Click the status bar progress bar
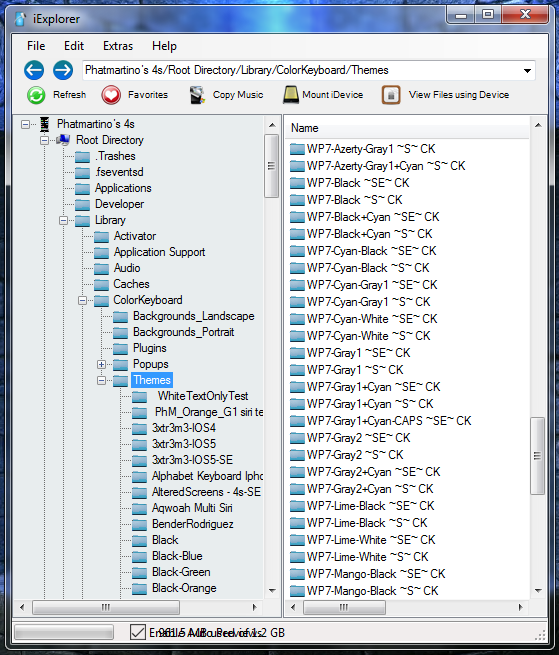The image size is (559, 655). (64, 632)
